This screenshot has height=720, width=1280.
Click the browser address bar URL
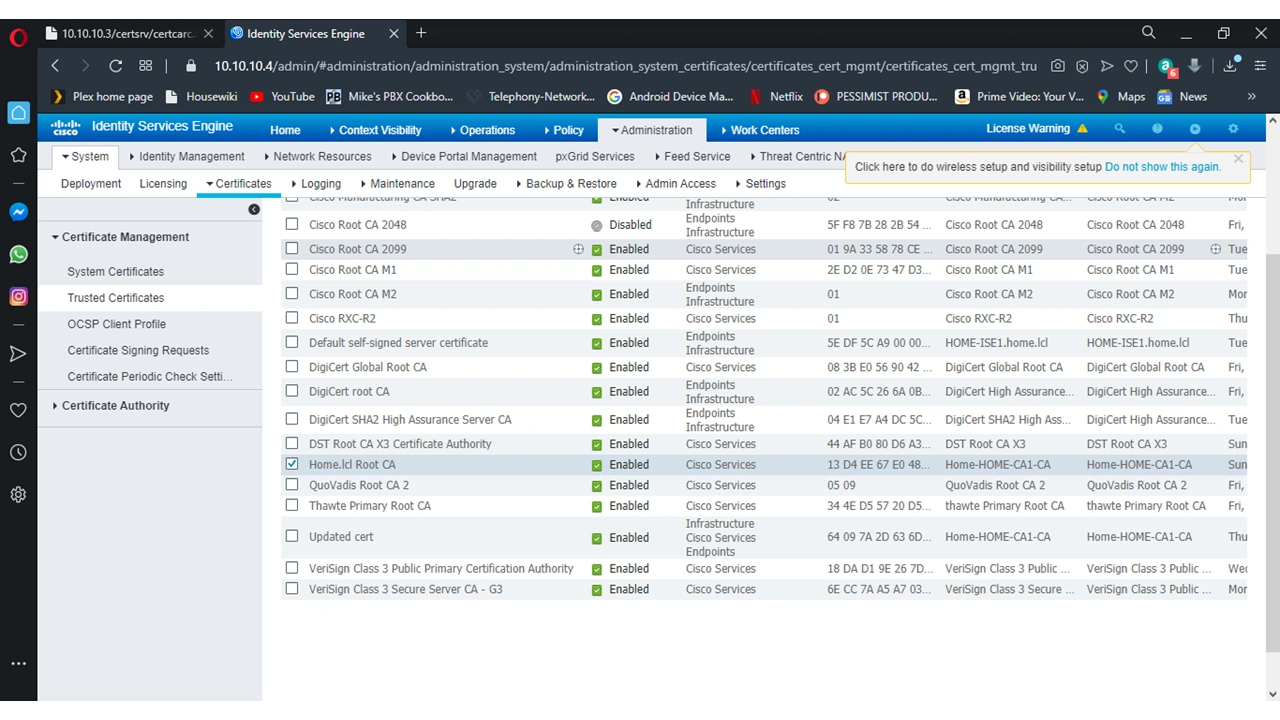(625, 66)
